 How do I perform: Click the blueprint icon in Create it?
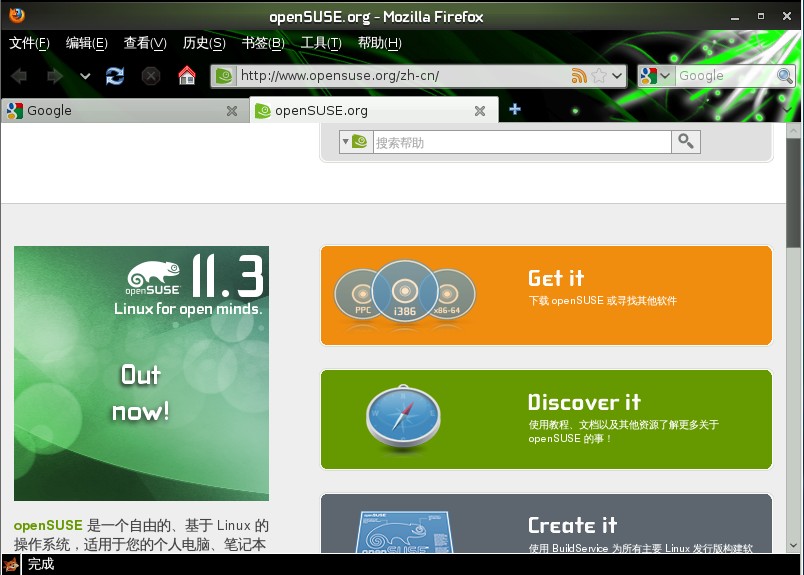(x=405, y=532)
